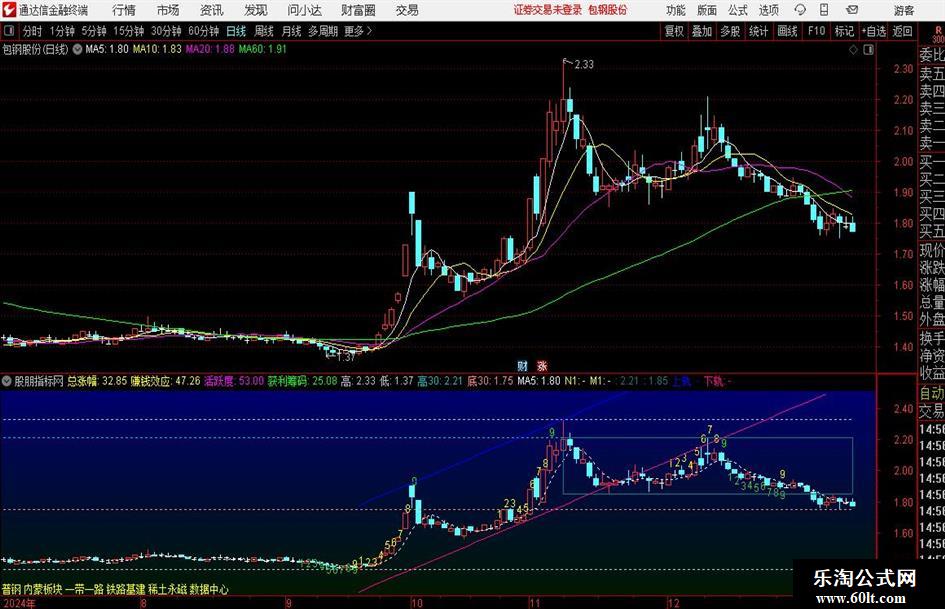Click the 返回 back button

pyautogui.click(x=902, y=31)
